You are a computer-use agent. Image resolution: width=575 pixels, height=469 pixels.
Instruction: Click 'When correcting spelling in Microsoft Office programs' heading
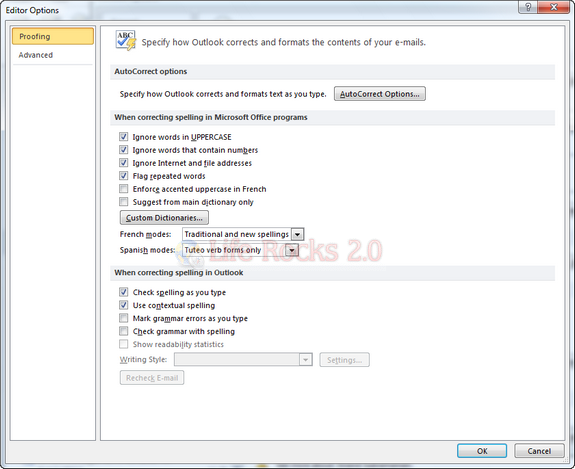coord(211,117)
